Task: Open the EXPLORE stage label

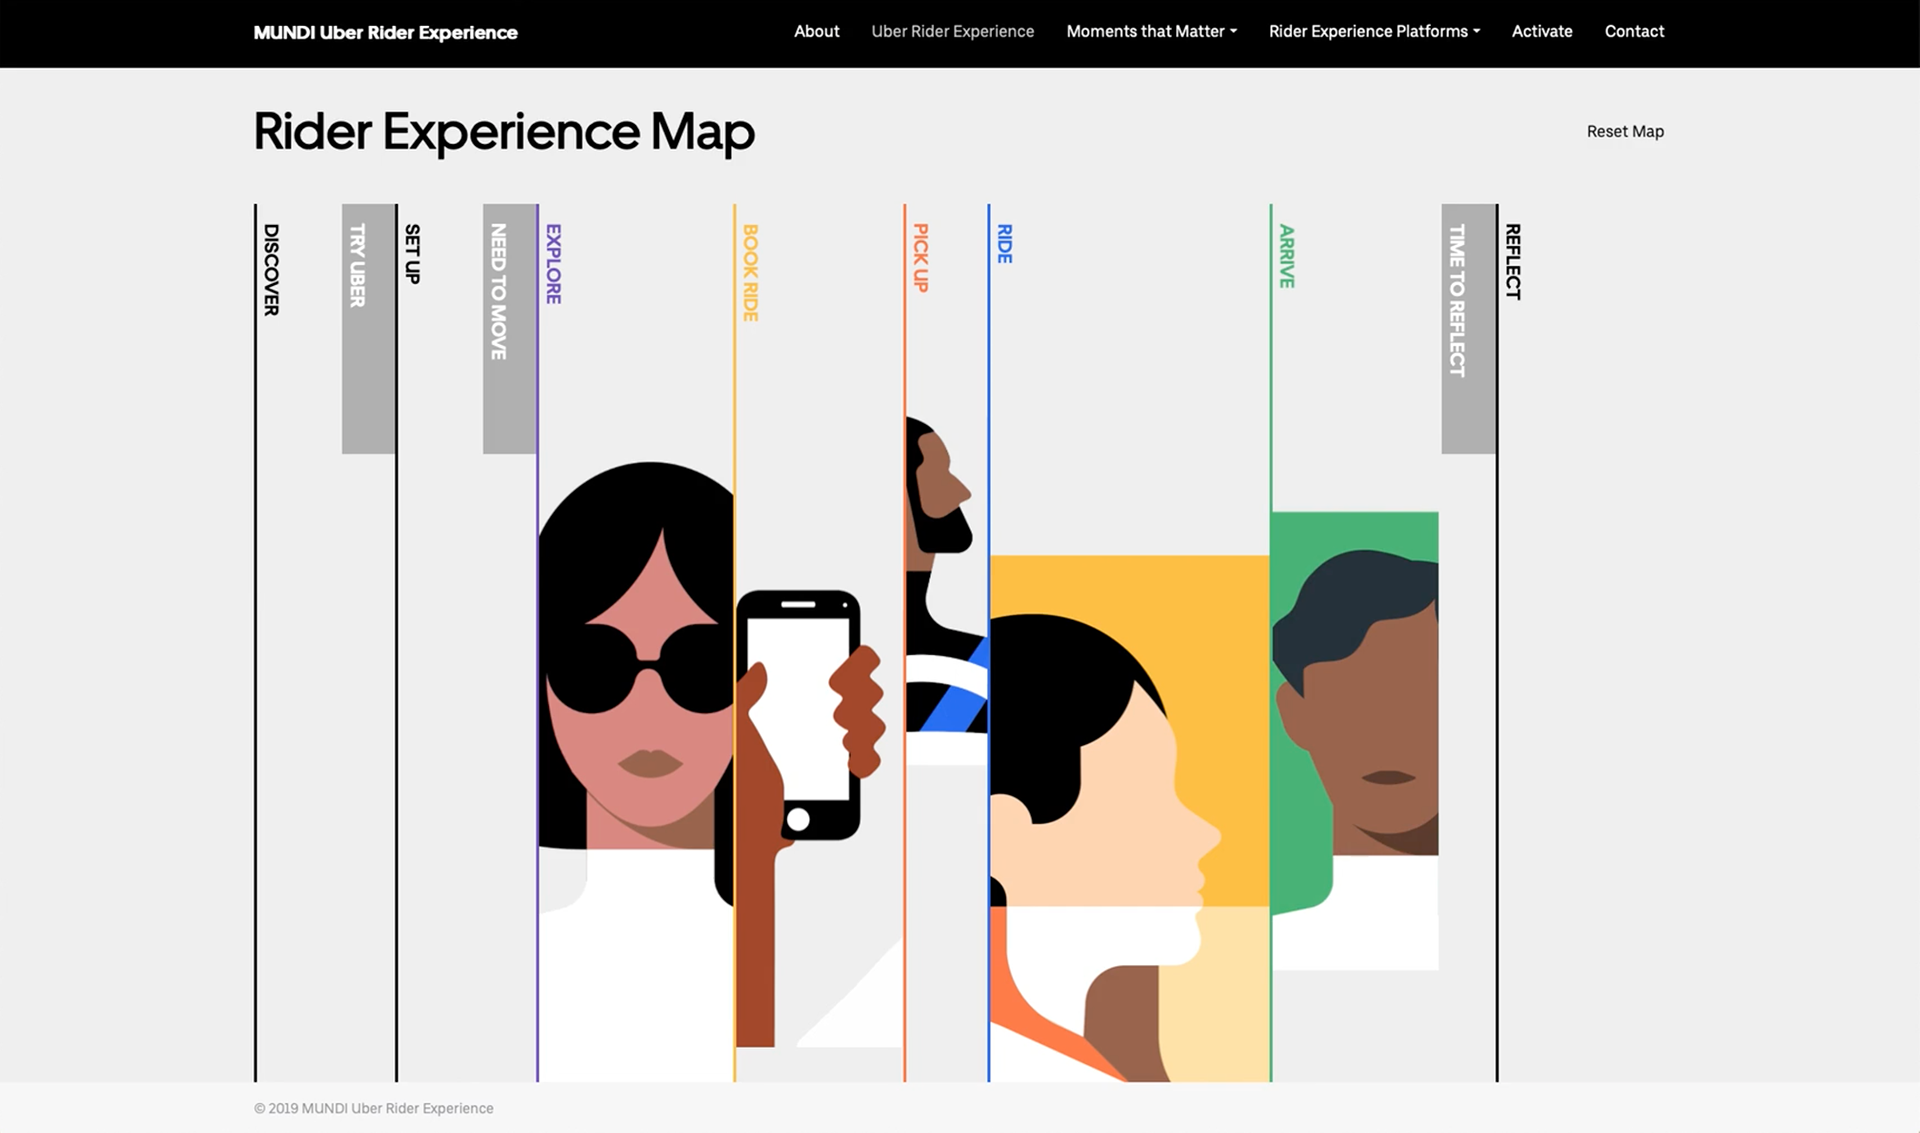Action: point(553,264)
